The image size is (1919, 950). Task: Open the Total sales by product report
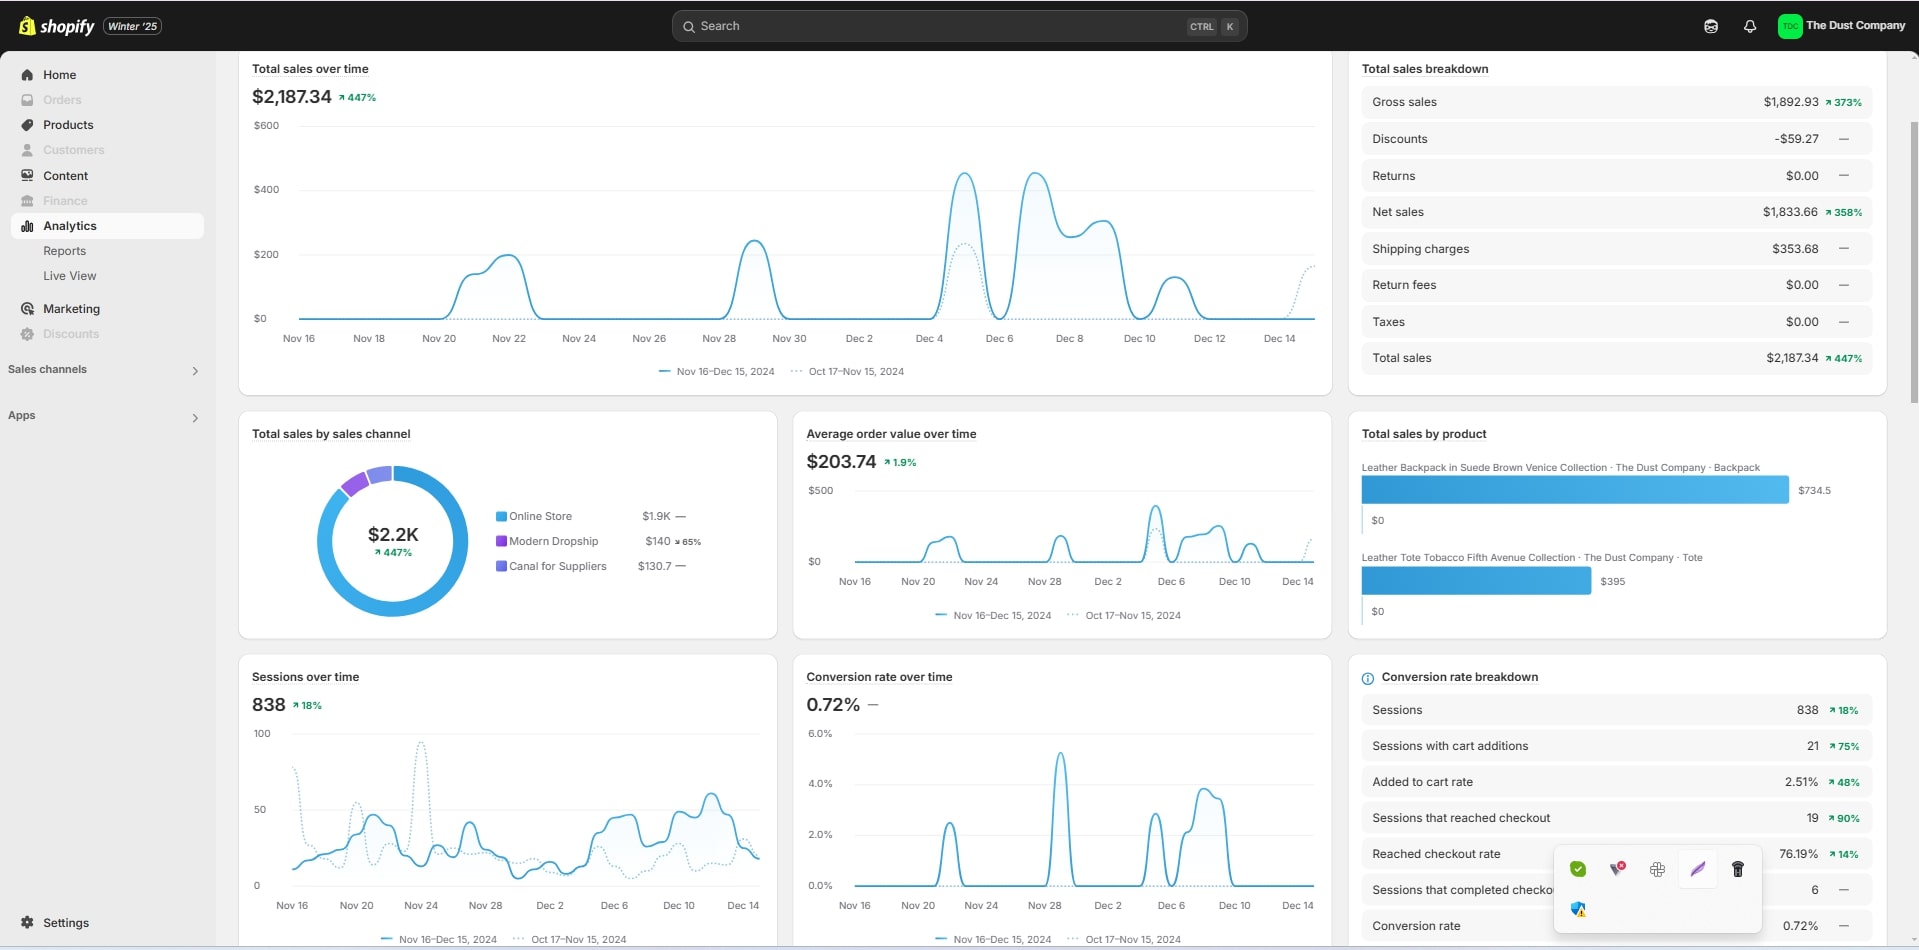[1423, 434]
